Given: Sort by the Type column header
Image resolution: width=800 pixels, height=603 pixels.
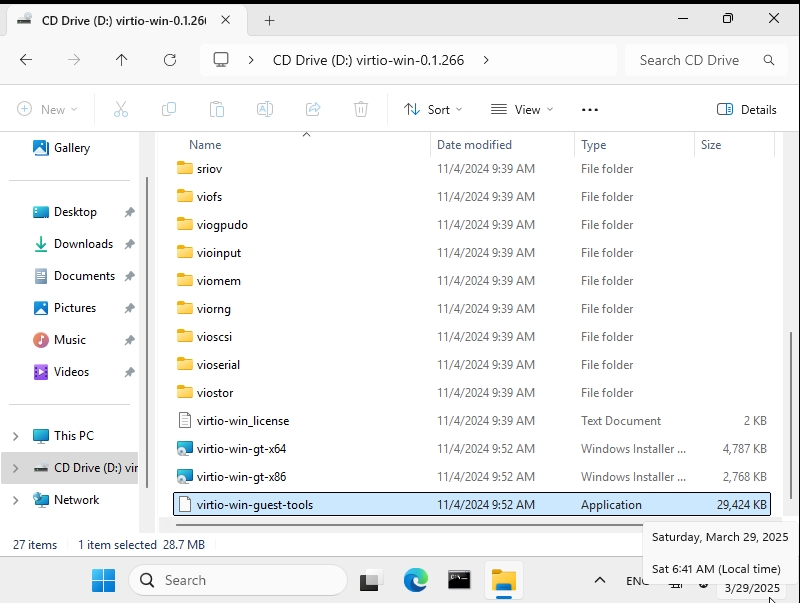Looking at the screenshot, I should pyautogui.click(x=593, y=145).
